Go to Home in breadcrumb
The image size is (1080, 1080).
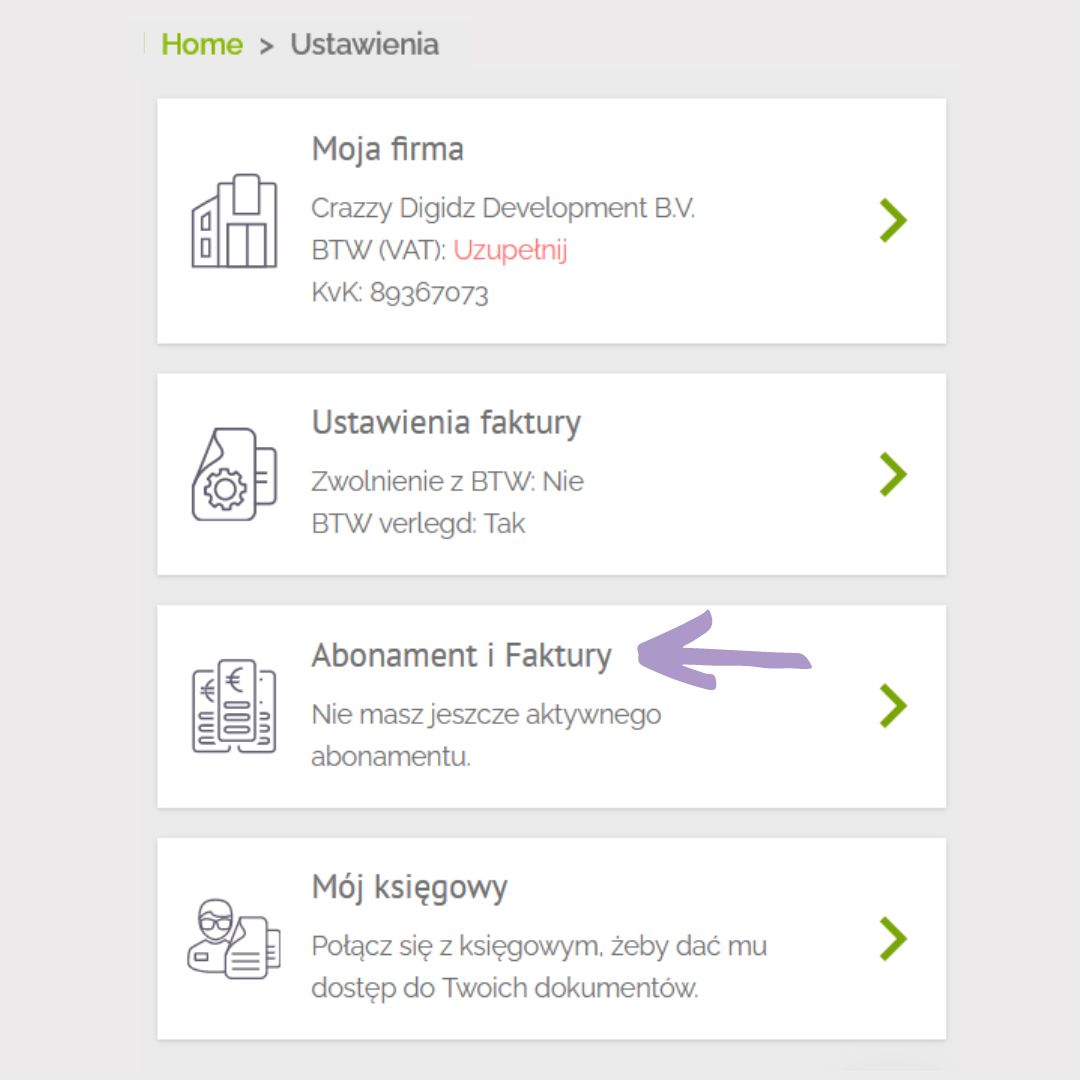[201, 45]
